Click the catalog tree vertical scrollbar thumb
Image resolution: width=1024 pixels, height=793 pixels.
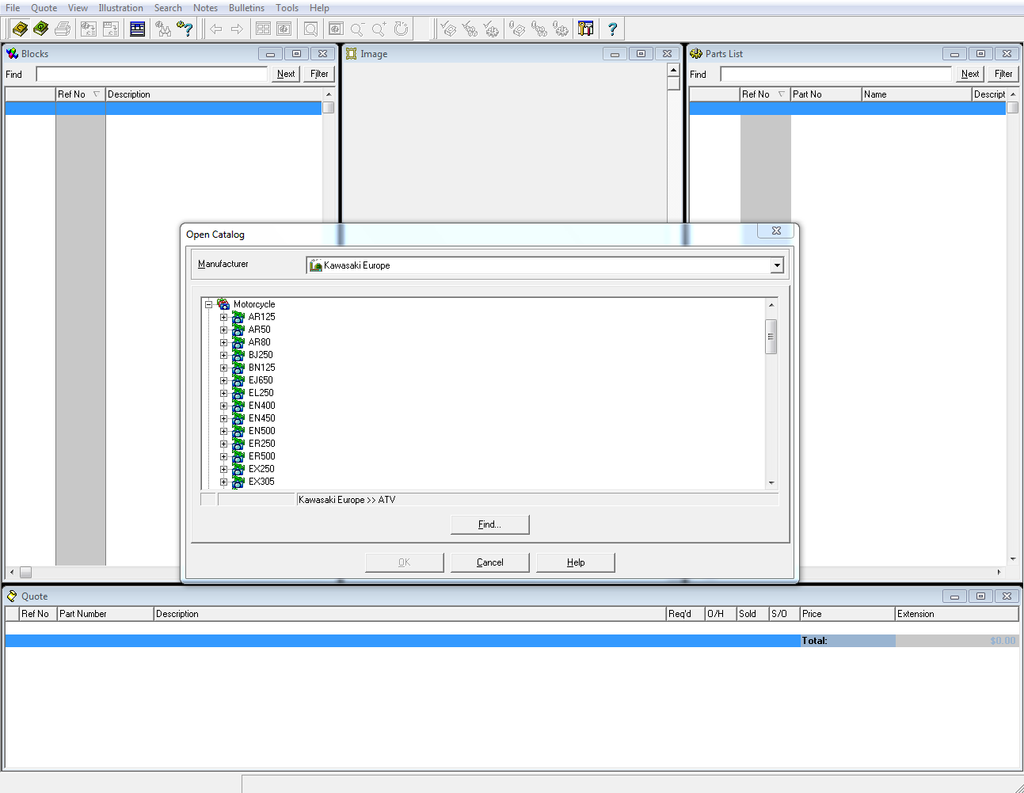771,336
